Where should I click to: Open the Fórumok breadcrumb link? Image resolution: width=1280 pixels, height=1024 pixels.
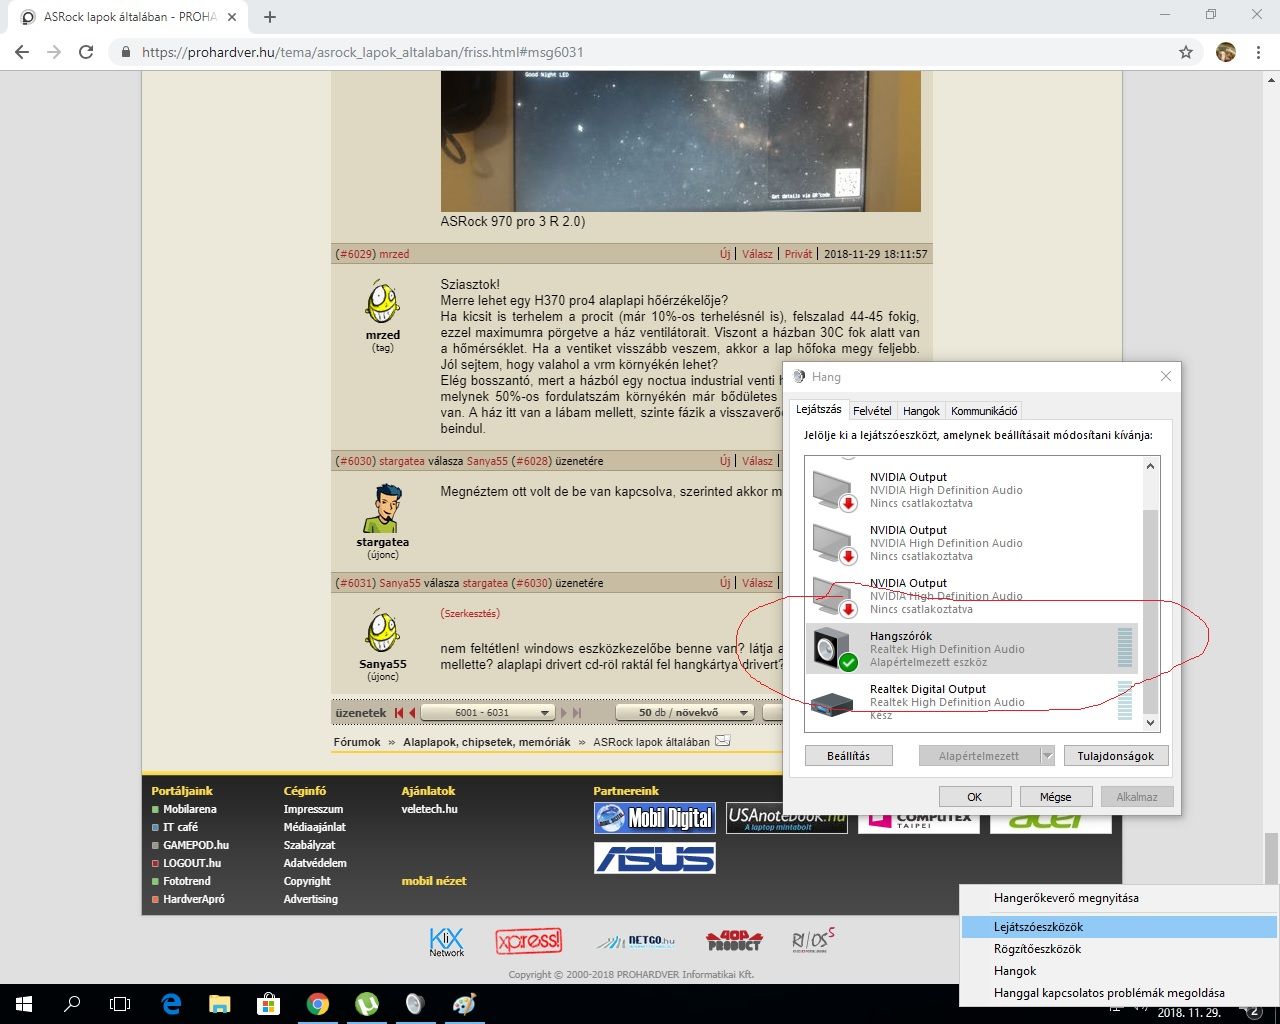pos(357,742)
